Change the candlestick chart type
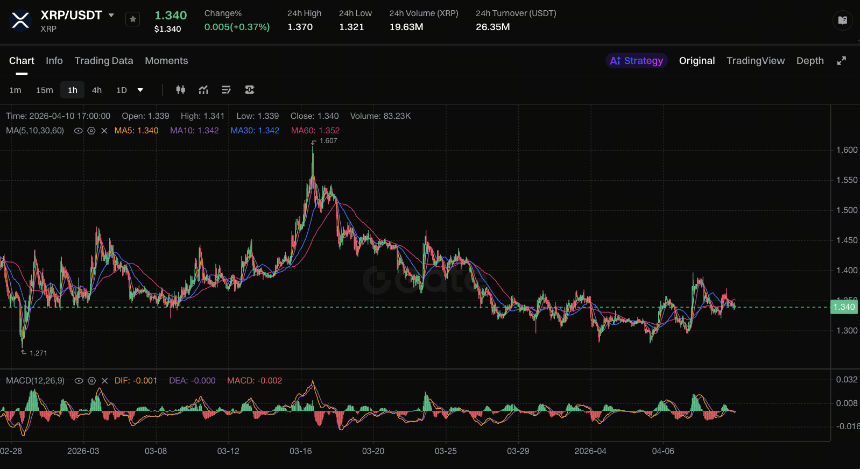Screen dimensions: 860x469 point(180,90)
